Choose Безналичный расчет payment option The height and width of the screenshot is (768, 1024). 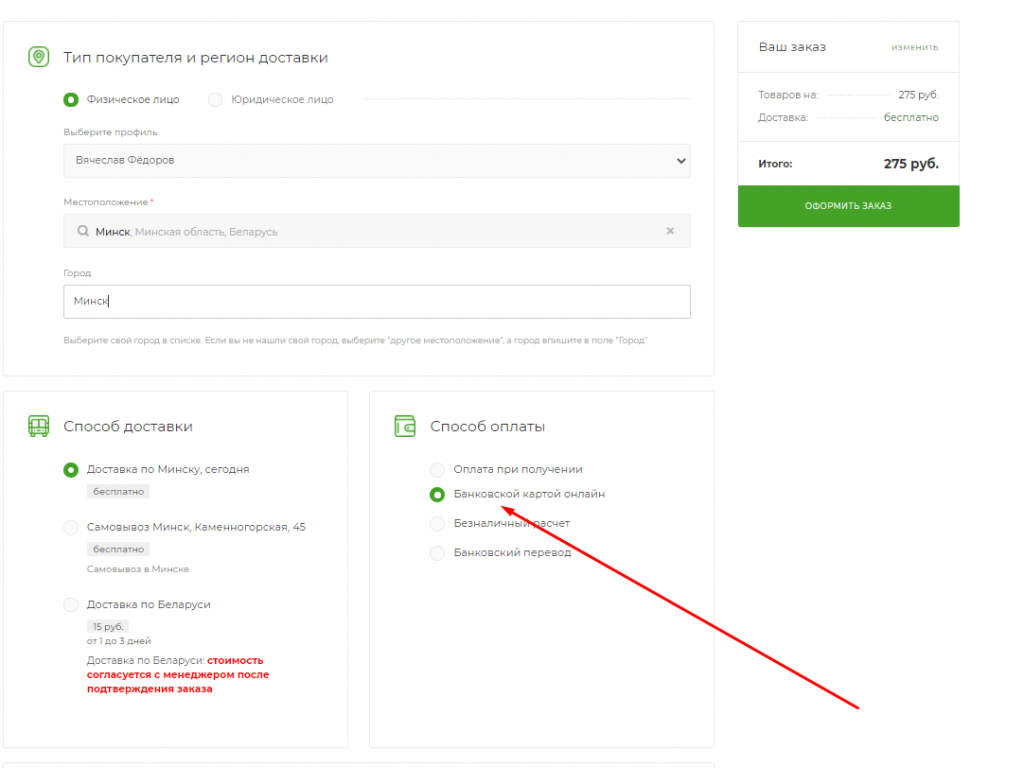[x=437, y=524]
